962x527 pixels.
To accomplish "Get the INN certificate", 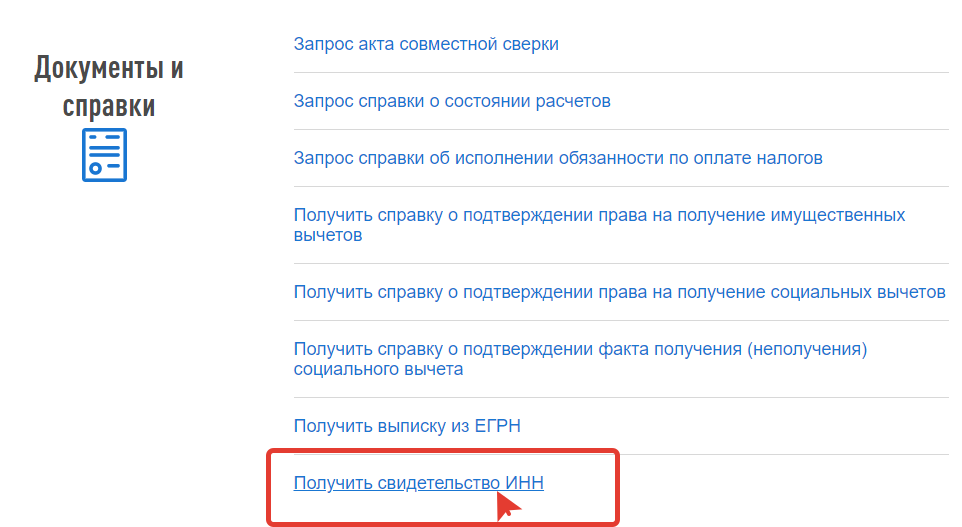I will coord(418,483).
